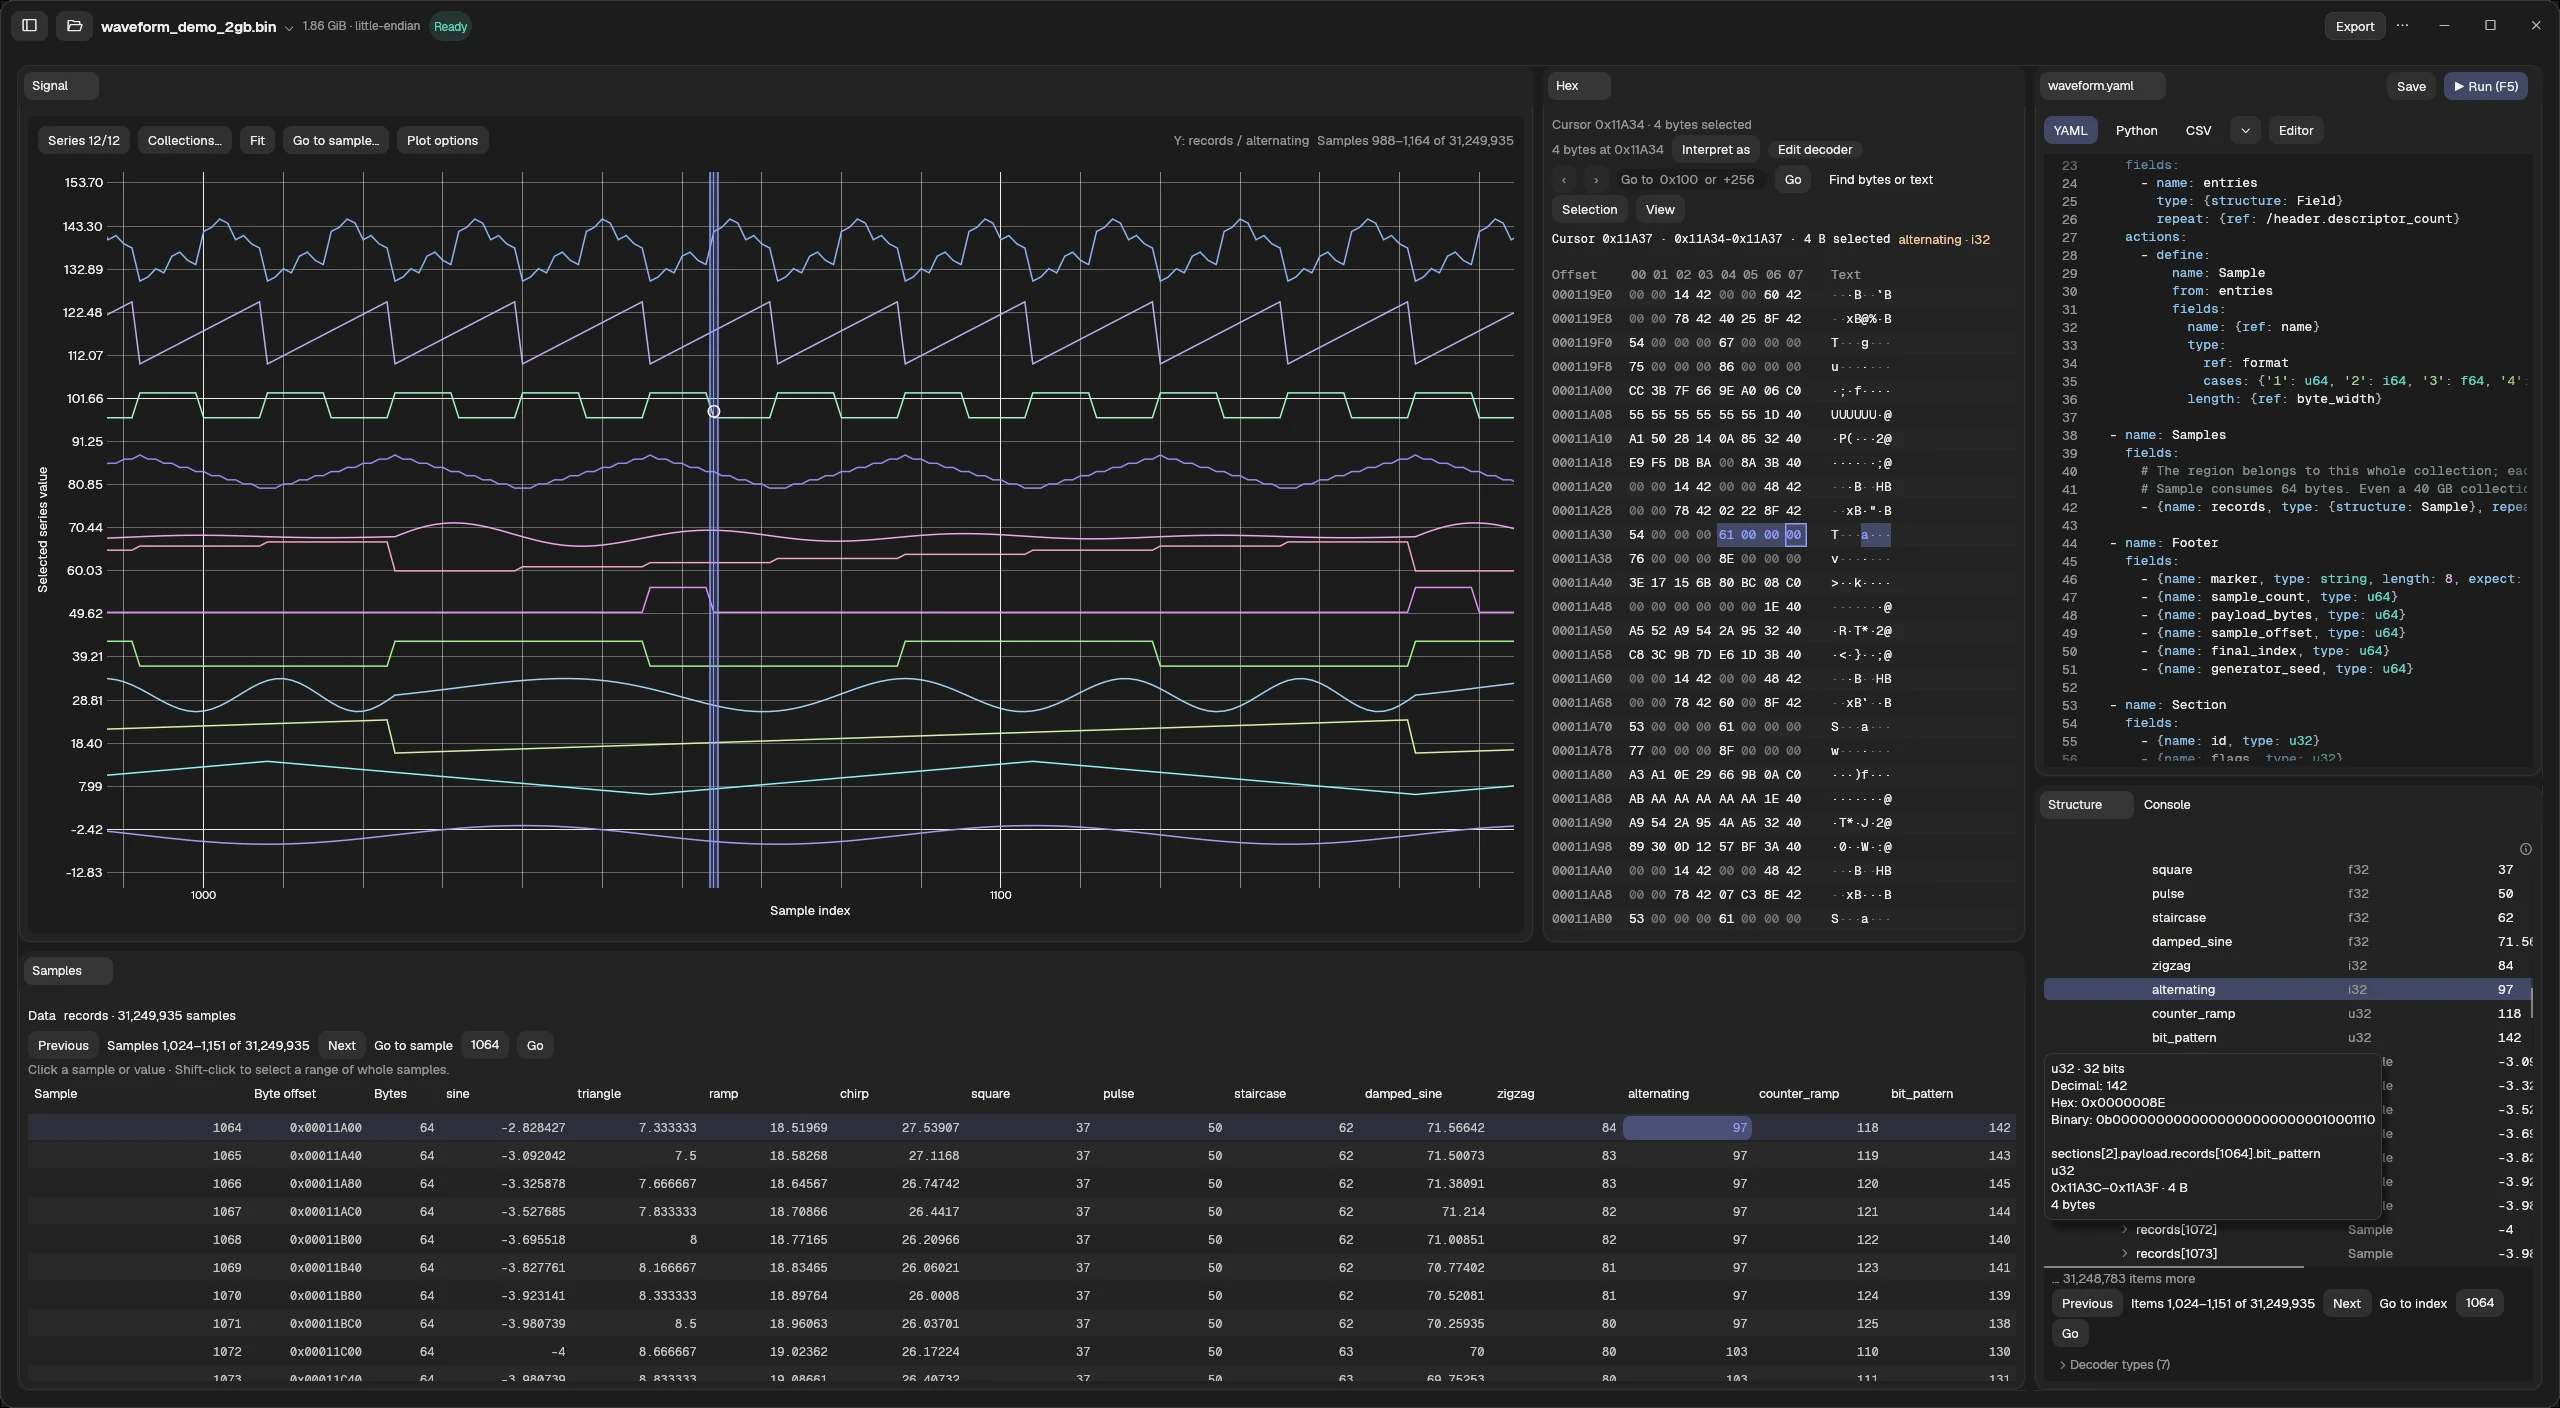Click Go button under Structure pagination
Screen dimensions: 2560x1408
point(2070,1333)
